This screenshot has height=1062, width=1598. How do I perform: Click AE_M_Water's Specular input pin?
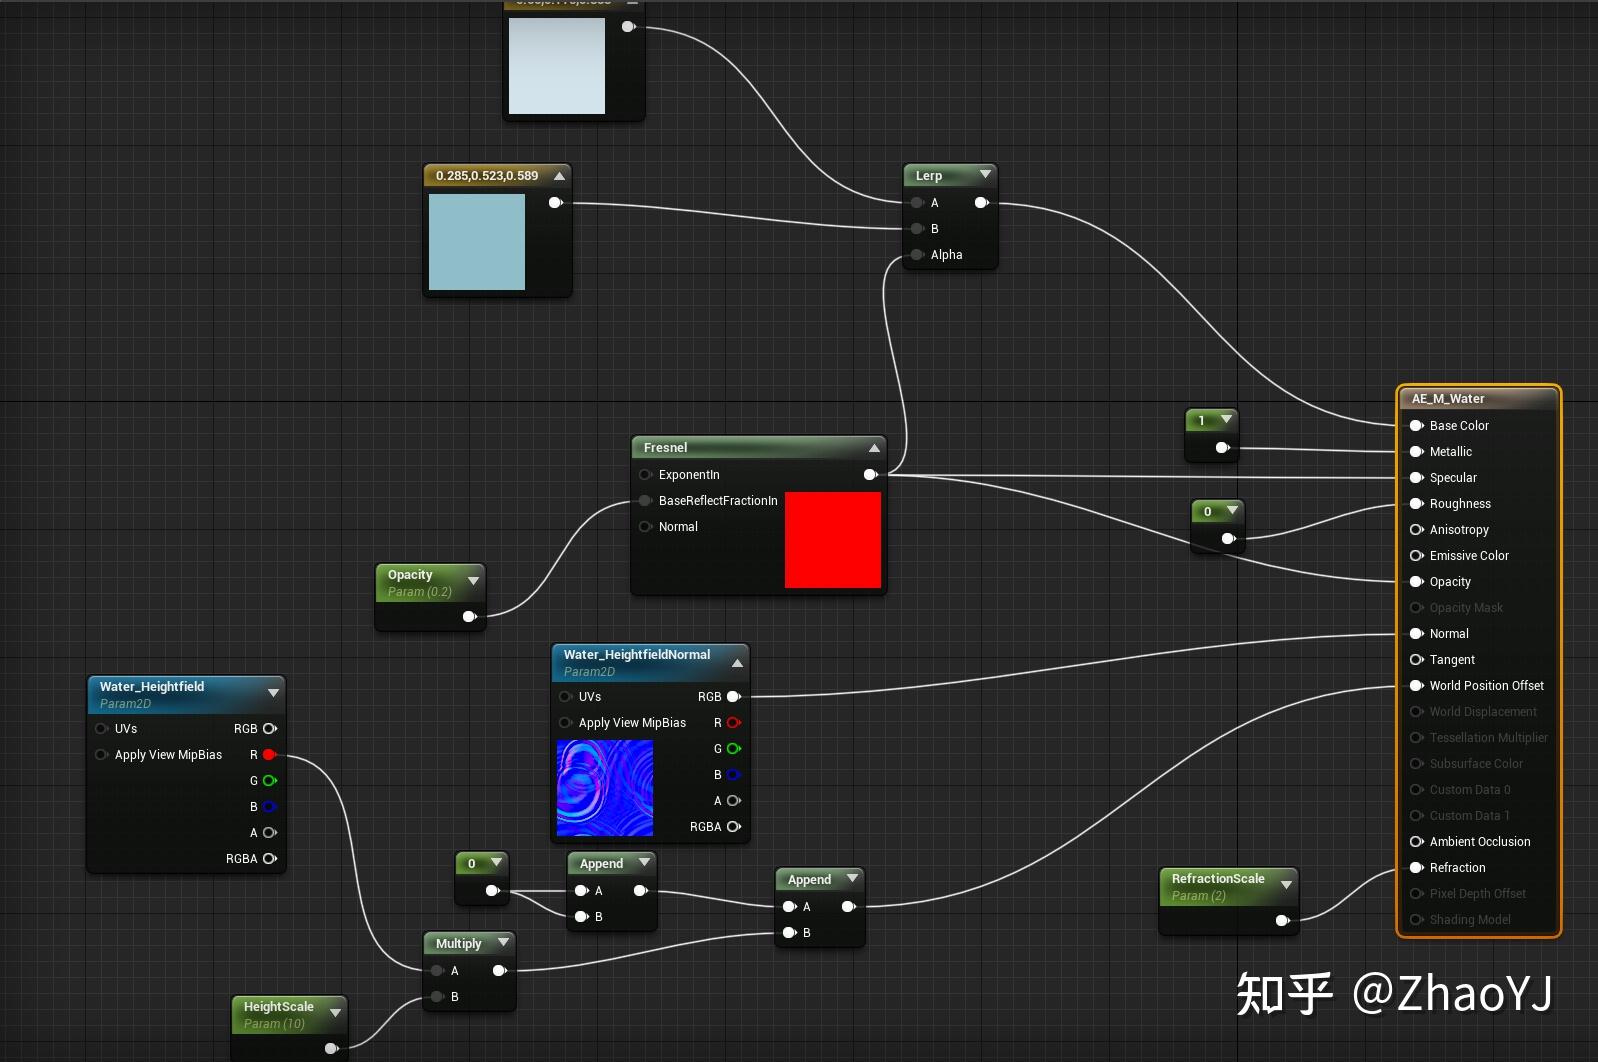tap(1417, 478)
